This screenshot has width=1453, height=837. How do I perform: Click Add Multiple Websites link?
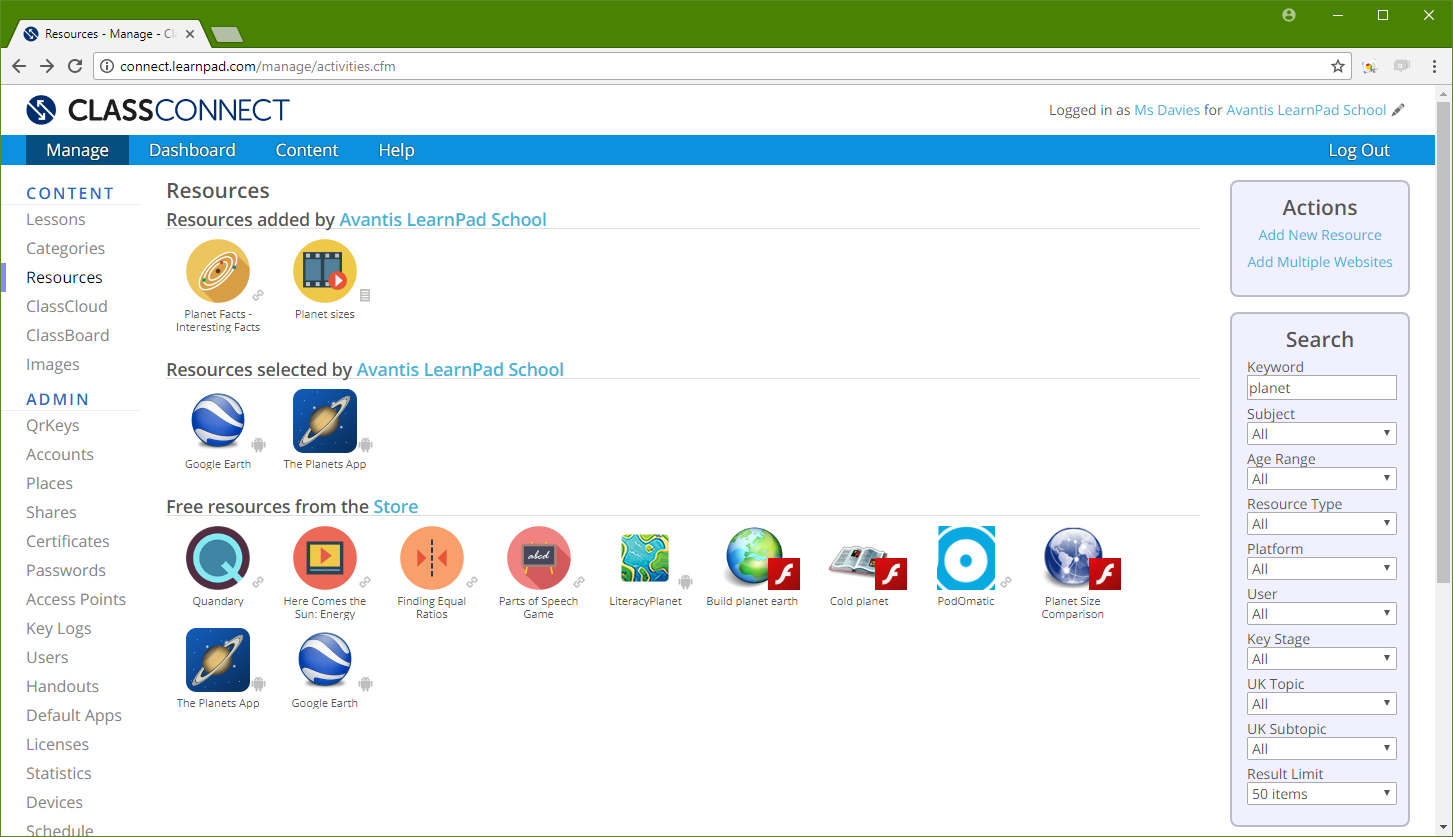pyautogui.click(x=1320, y=262)
